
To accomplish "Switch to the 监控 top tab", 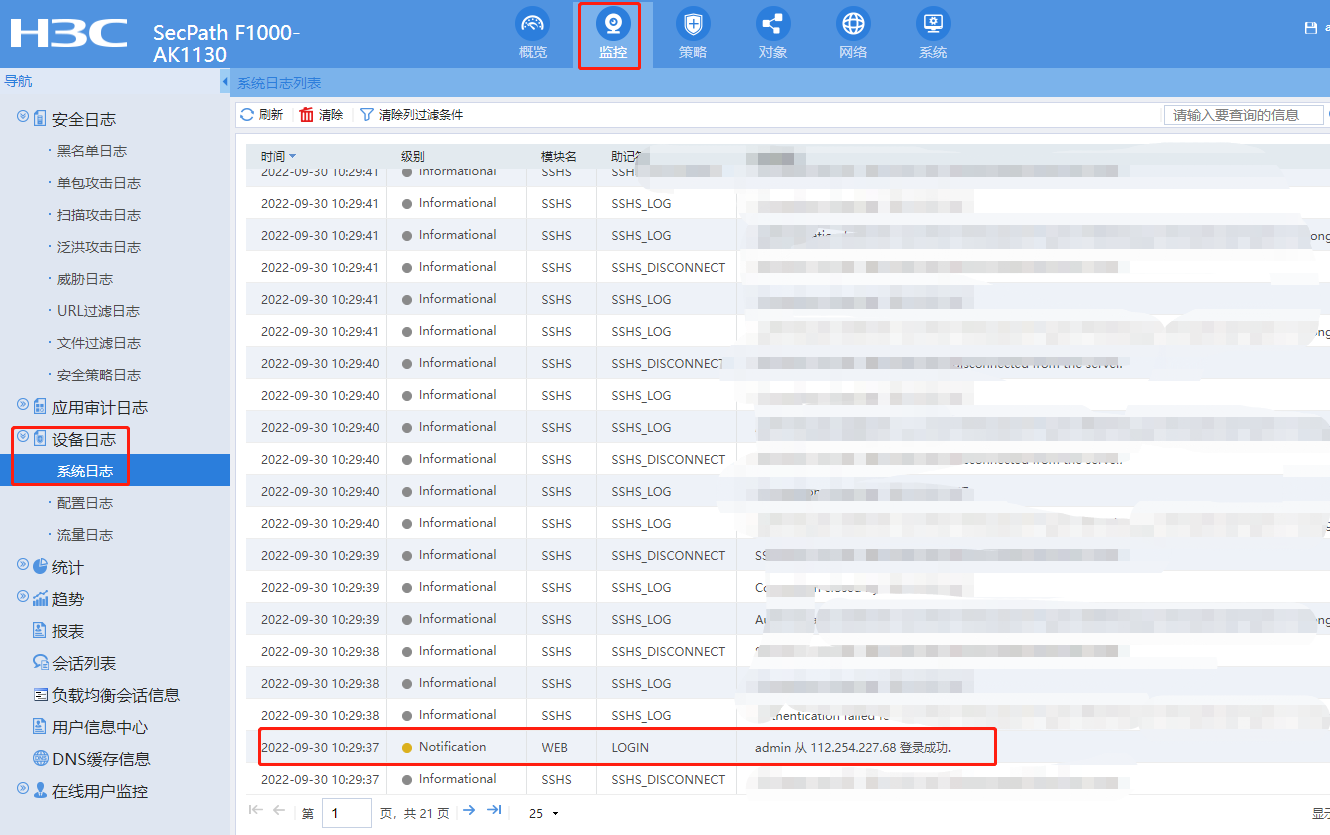I will coord(612,34).
